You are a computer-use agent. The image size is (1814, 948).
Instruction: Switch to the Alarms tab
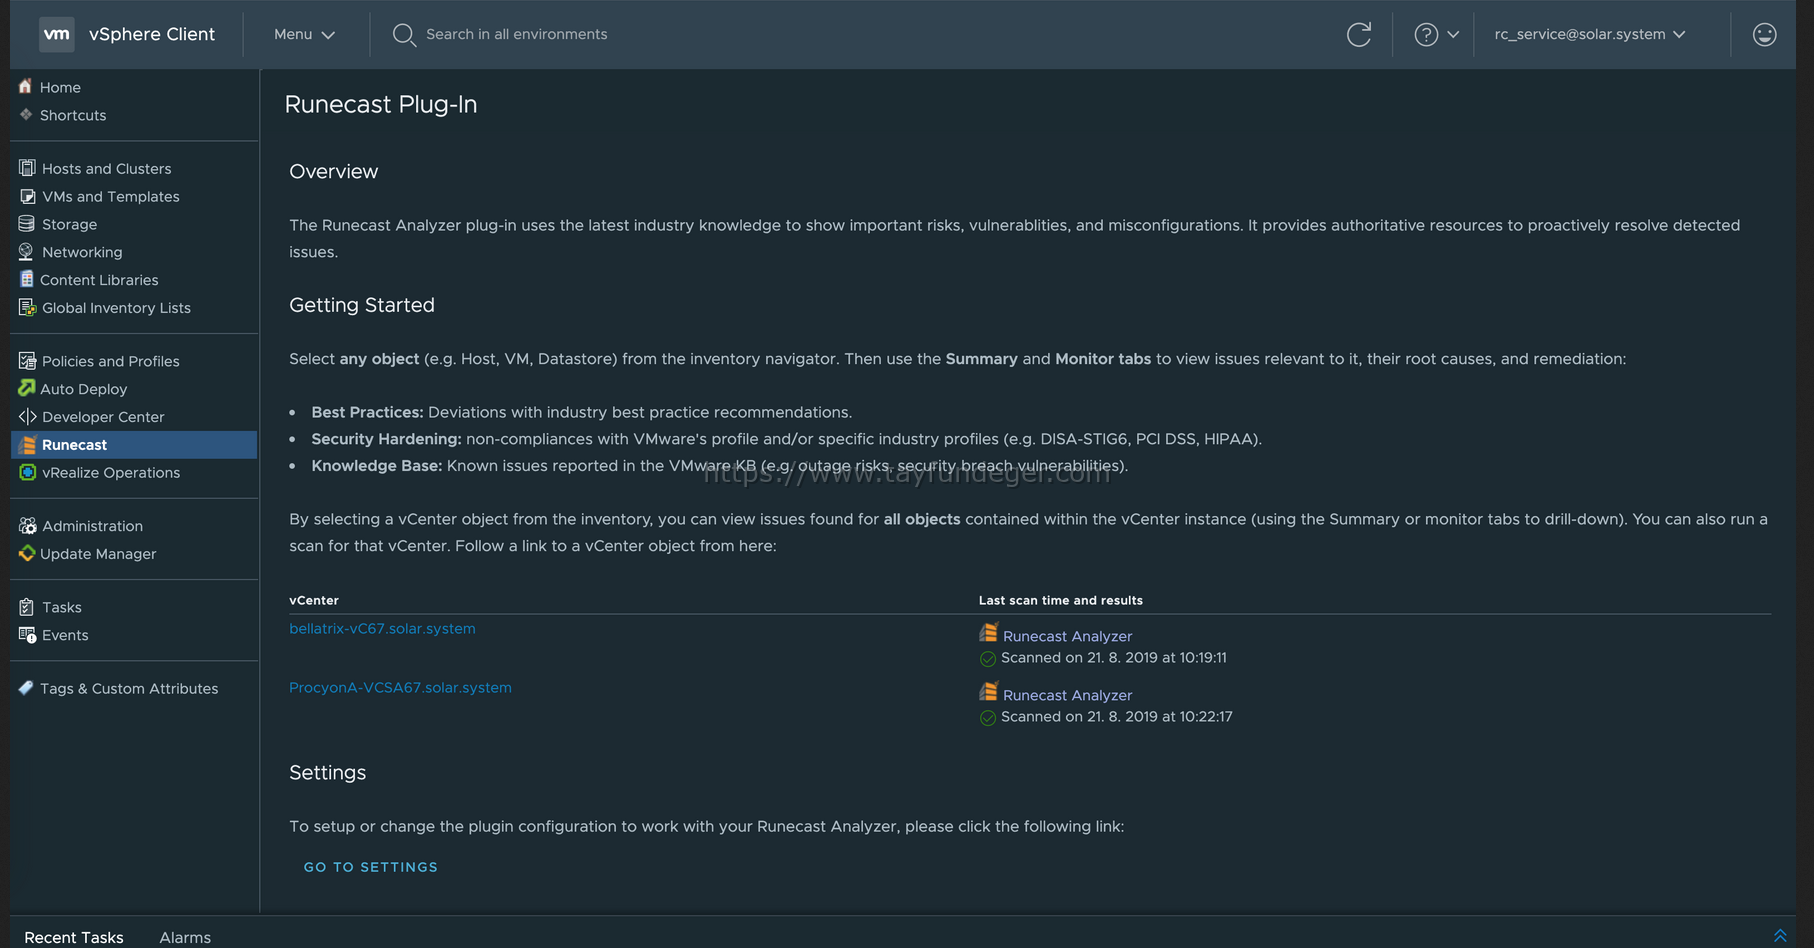click(185, 937)
